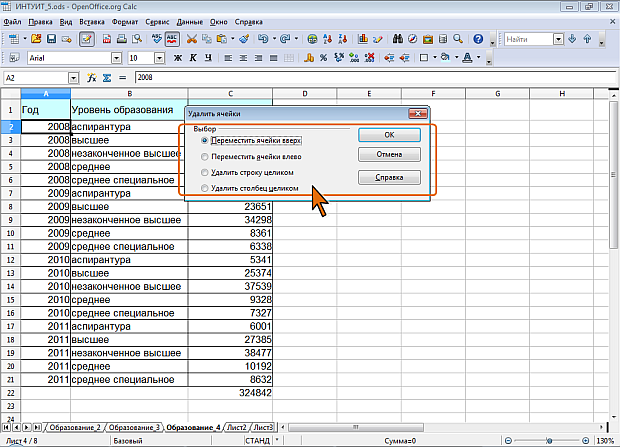The width and height of the screenshot is (620, 447).
Task: Open the Данные menu
Action: point(190,20)
